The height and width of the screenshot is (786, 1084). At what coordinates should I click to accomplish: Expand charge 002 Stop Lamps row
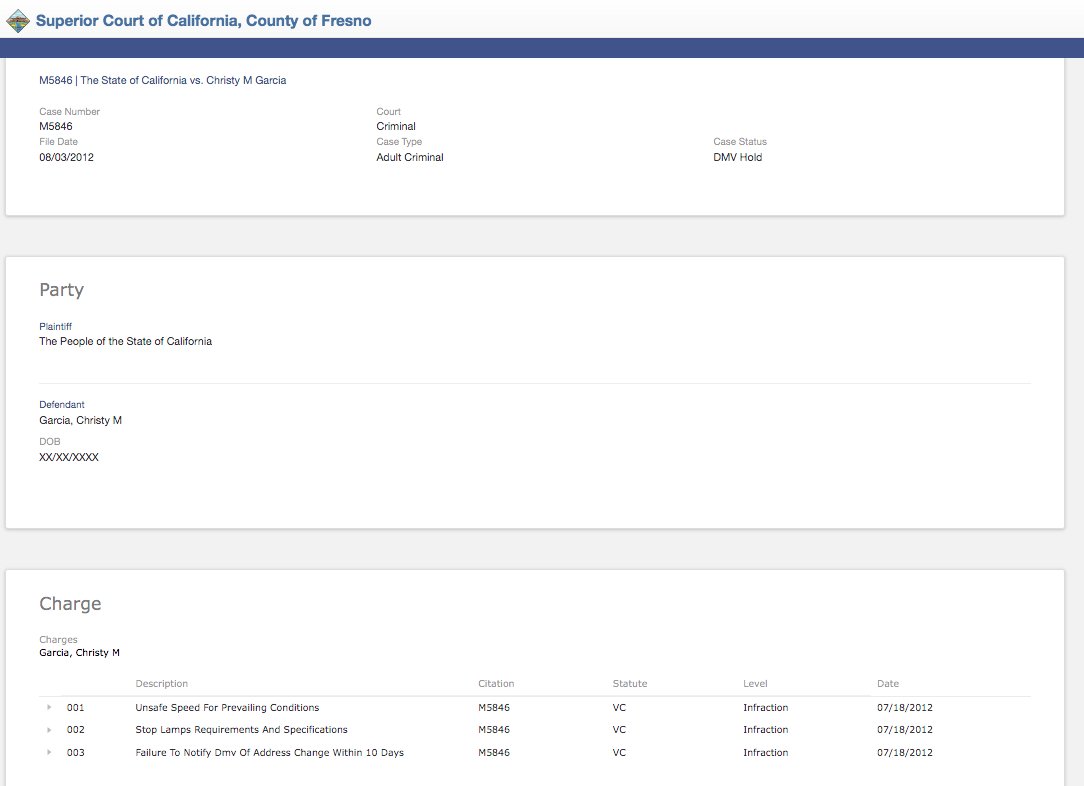point(49,729)
